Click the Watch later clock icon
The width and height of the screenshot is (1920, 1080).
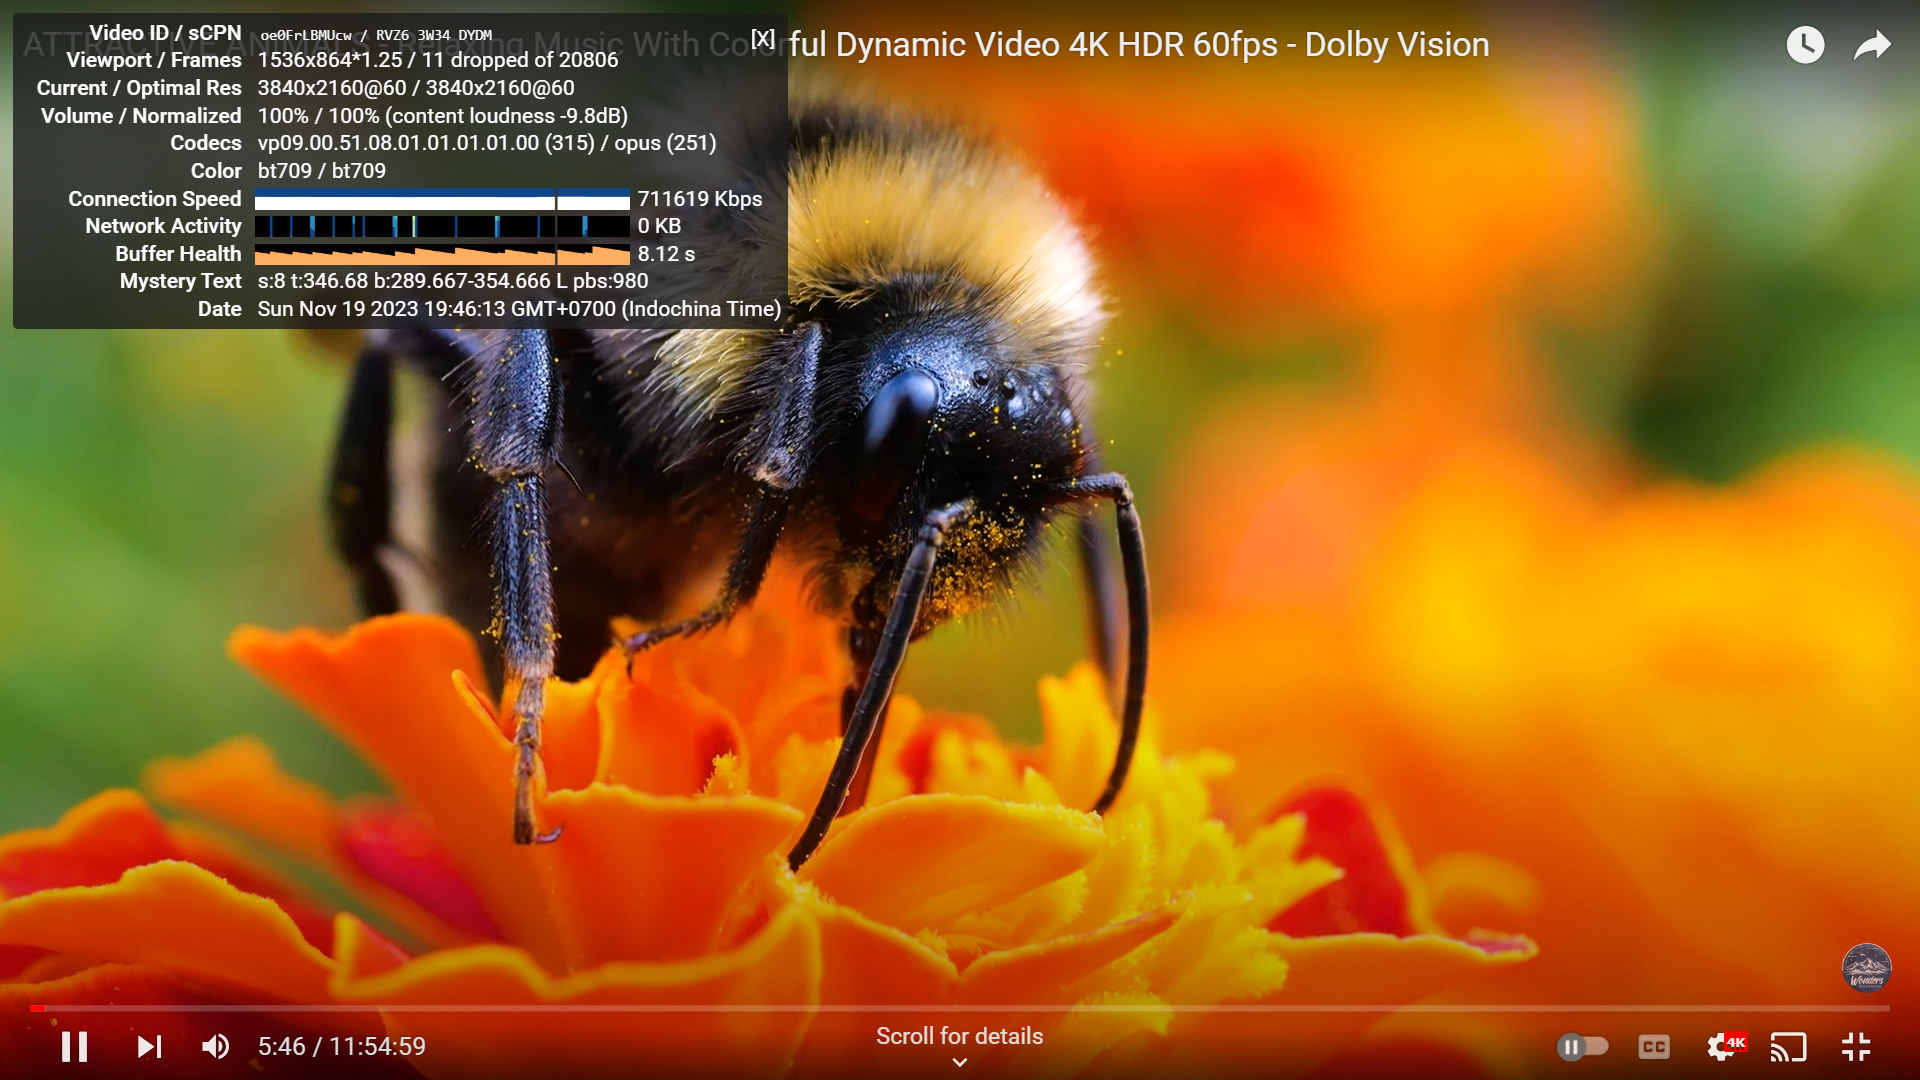[1805, 45]
